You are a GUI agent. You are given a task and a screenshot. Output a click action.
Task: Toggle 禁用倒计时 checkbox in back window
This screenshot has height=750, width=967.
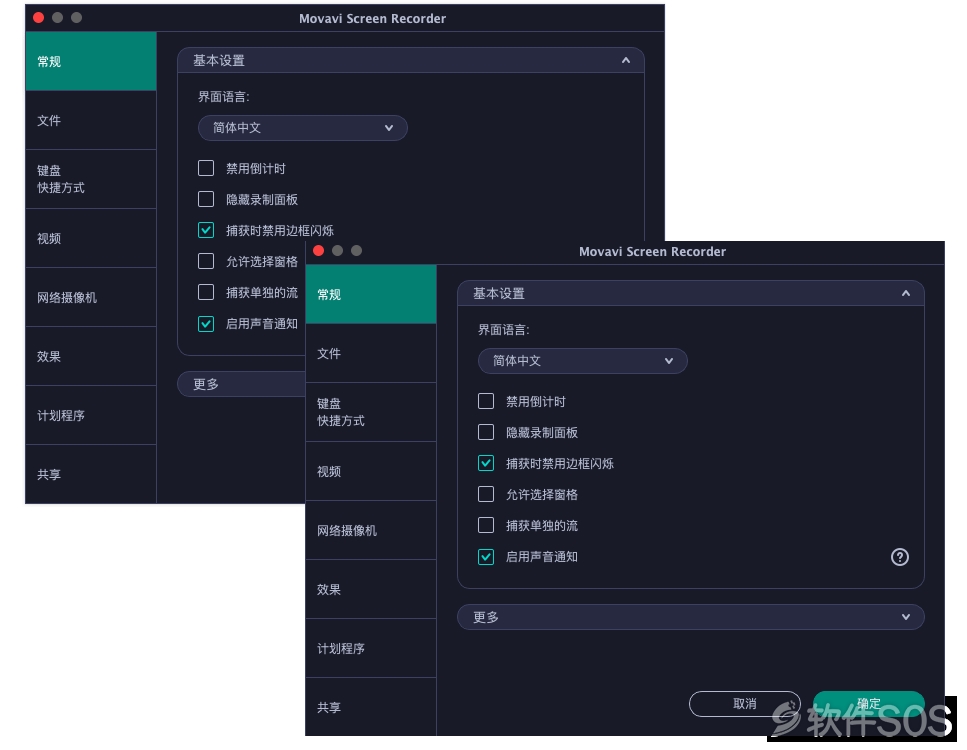[206, 168]
